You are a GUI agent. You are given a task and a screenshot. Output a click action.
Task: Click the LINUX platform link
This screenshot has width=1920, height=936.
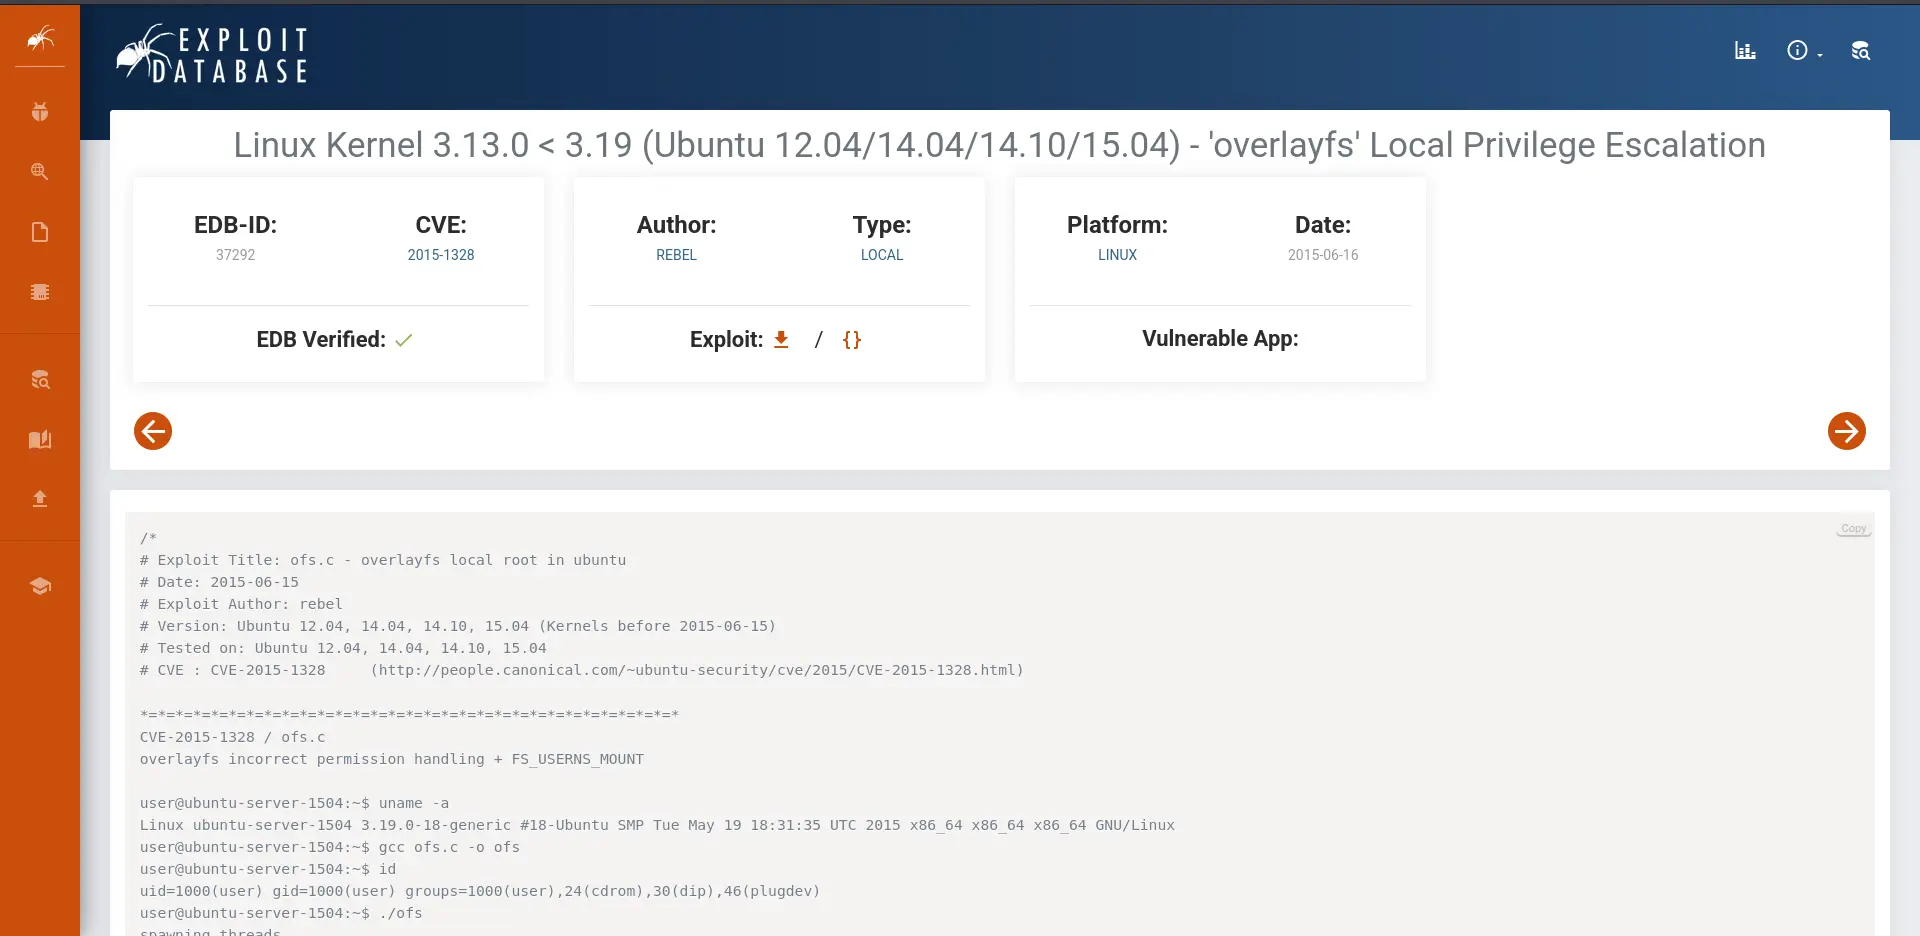point(1117,255)
